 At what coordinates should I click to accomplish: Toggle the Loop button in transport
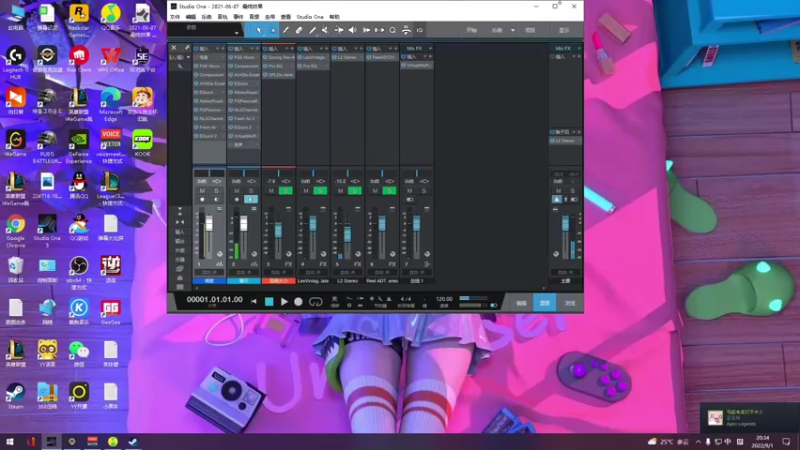[x=315, y=302]
